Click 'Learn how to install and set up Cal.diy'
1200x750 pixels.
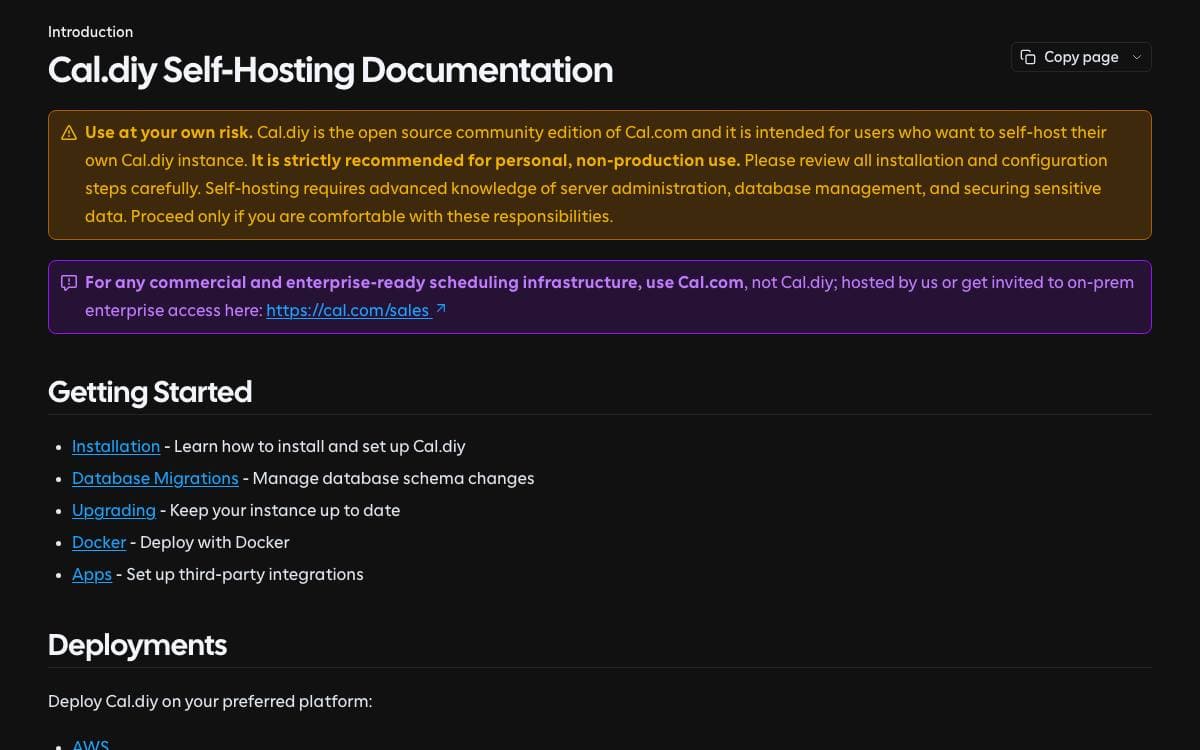point(320,446)
